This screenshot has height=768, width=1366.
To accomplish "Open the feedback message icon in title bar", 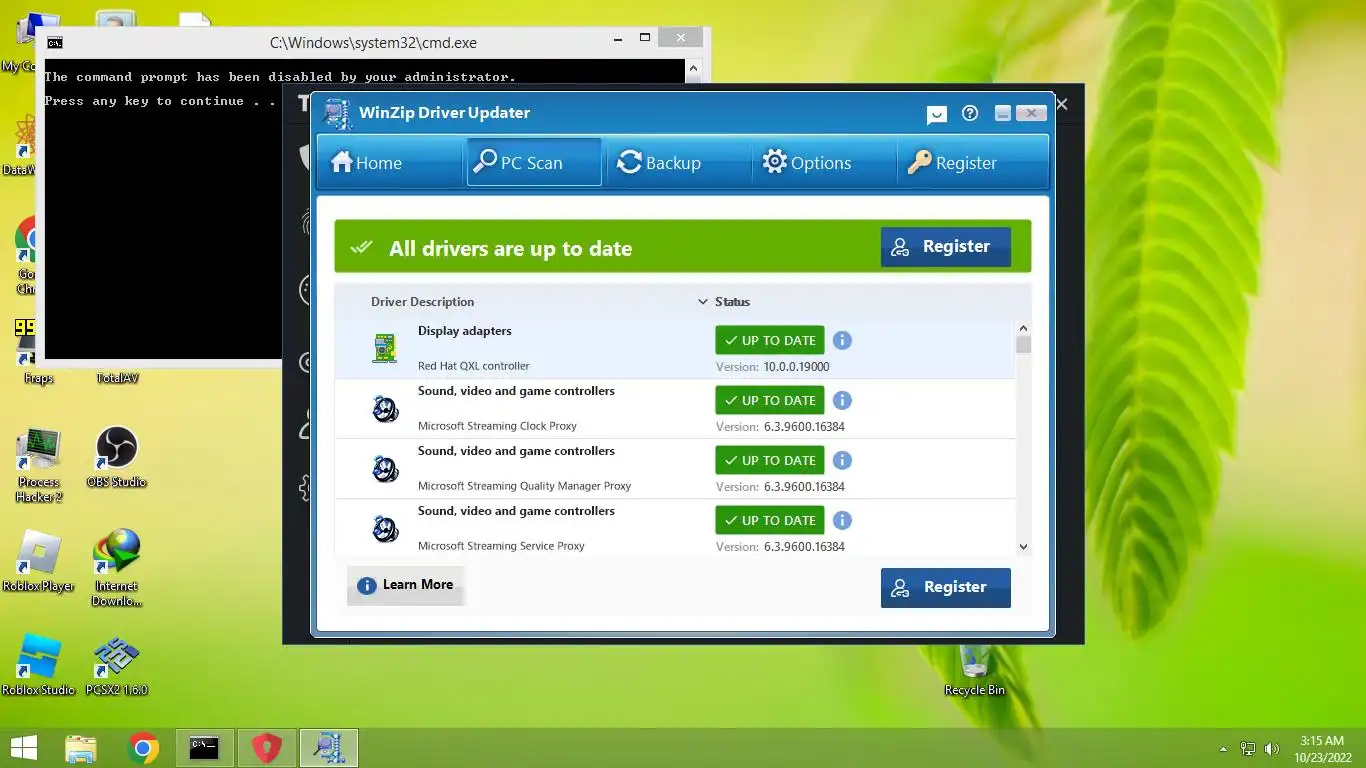I will click(x=937, y=114).
